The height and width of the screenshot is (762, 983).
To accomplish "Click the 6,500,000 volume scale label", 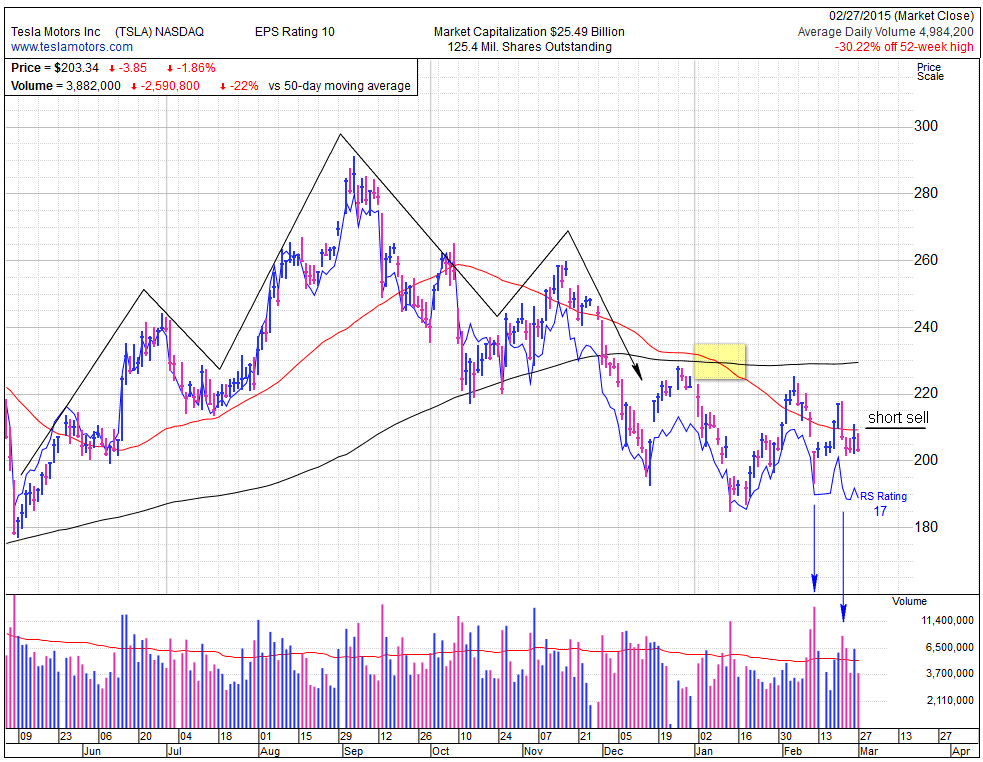I will (x=950, y=647).
